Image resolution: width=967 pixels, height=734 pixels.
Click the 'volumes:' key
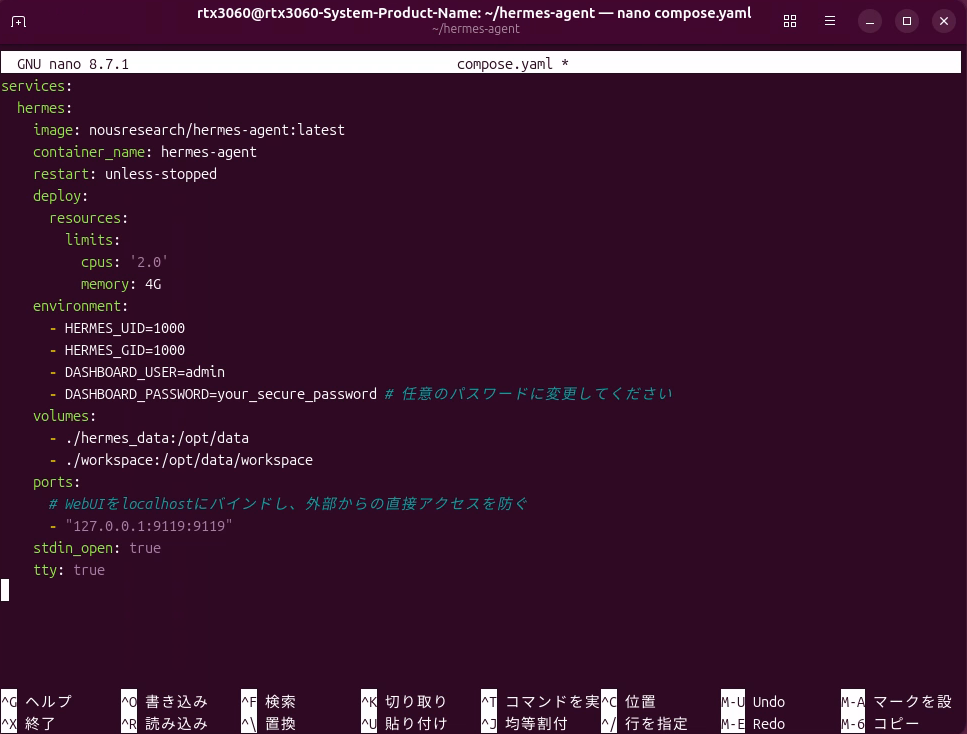tap(65, 416)
